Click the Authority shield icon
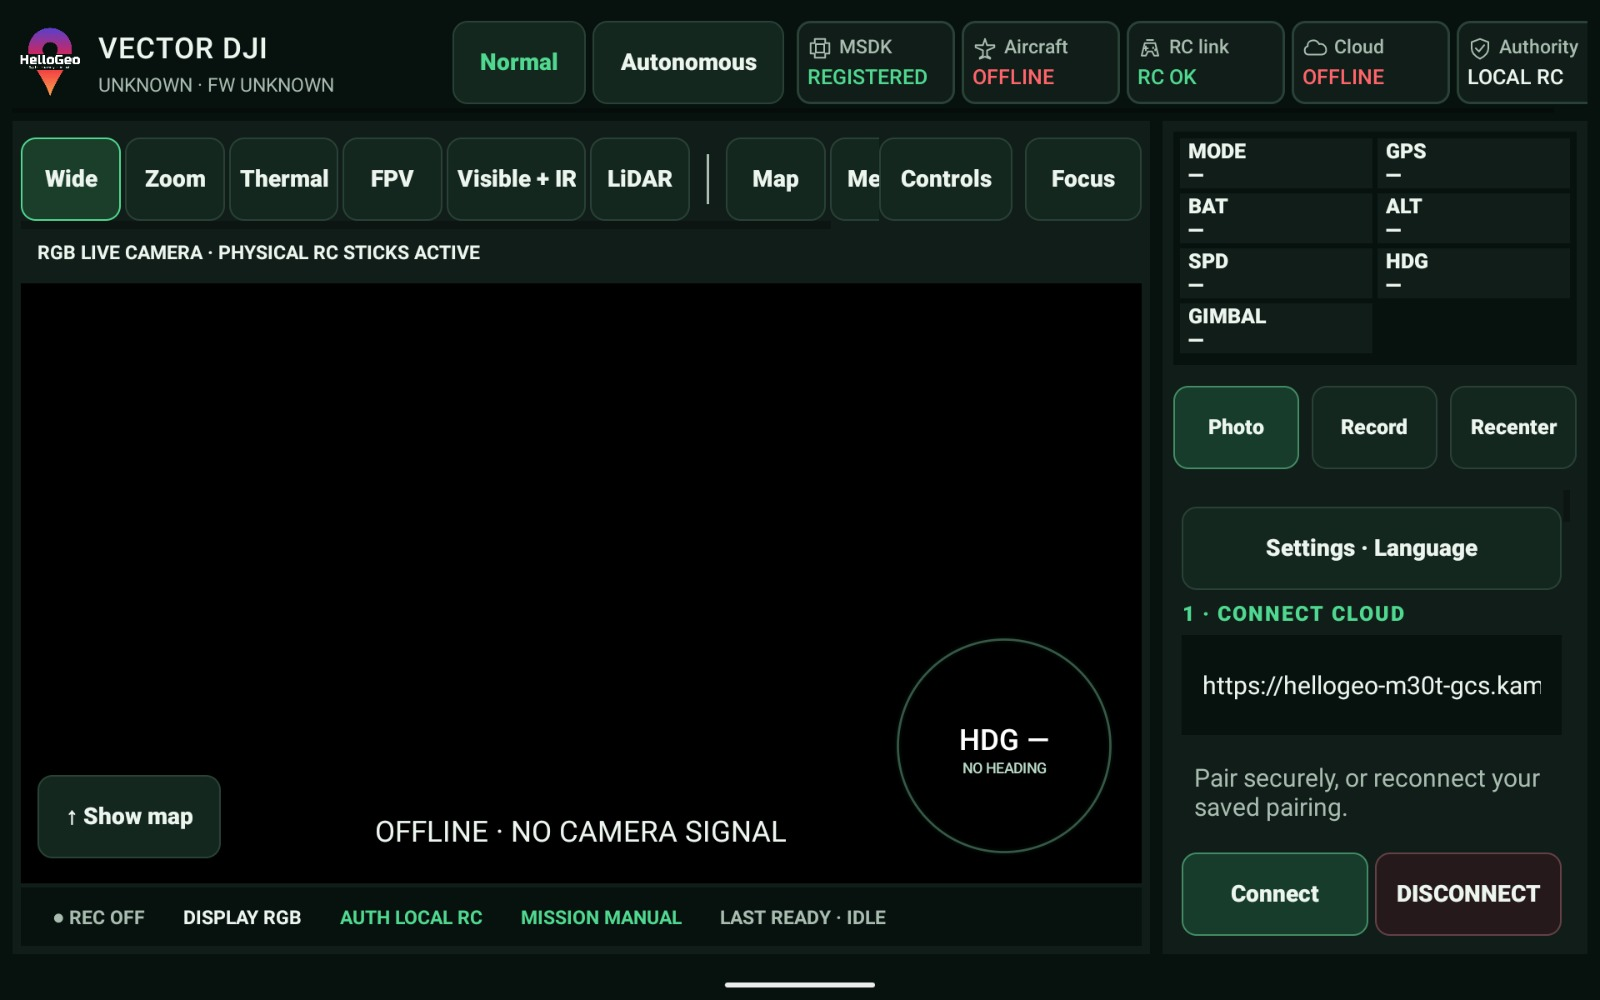Image resolution: width=1600 pixels, height=1000 pixels. click(1480, 48)
